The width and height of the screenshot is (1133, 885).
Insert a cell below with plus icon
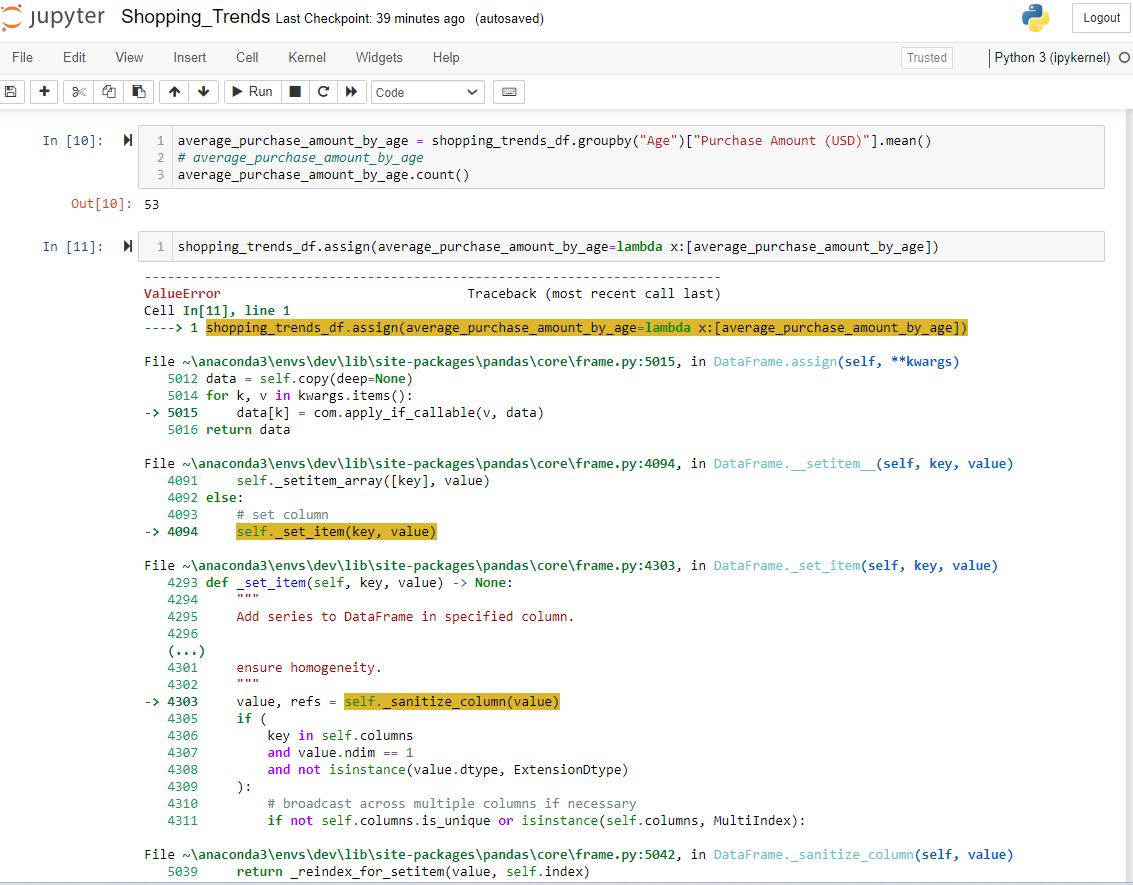tap(44, 92)
